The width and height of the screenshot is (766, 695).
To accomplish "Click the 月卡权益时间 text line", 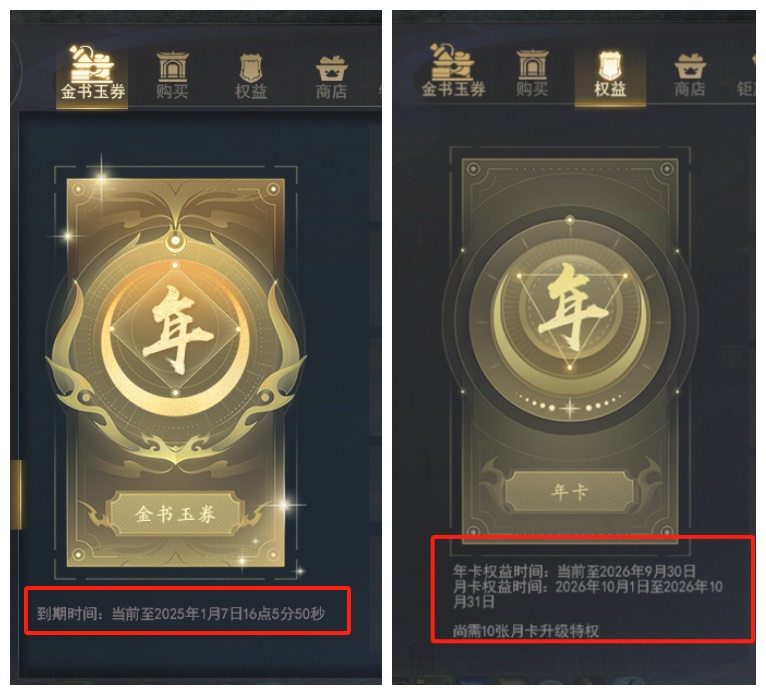I will pyautogui.click(x=588, y=593).
